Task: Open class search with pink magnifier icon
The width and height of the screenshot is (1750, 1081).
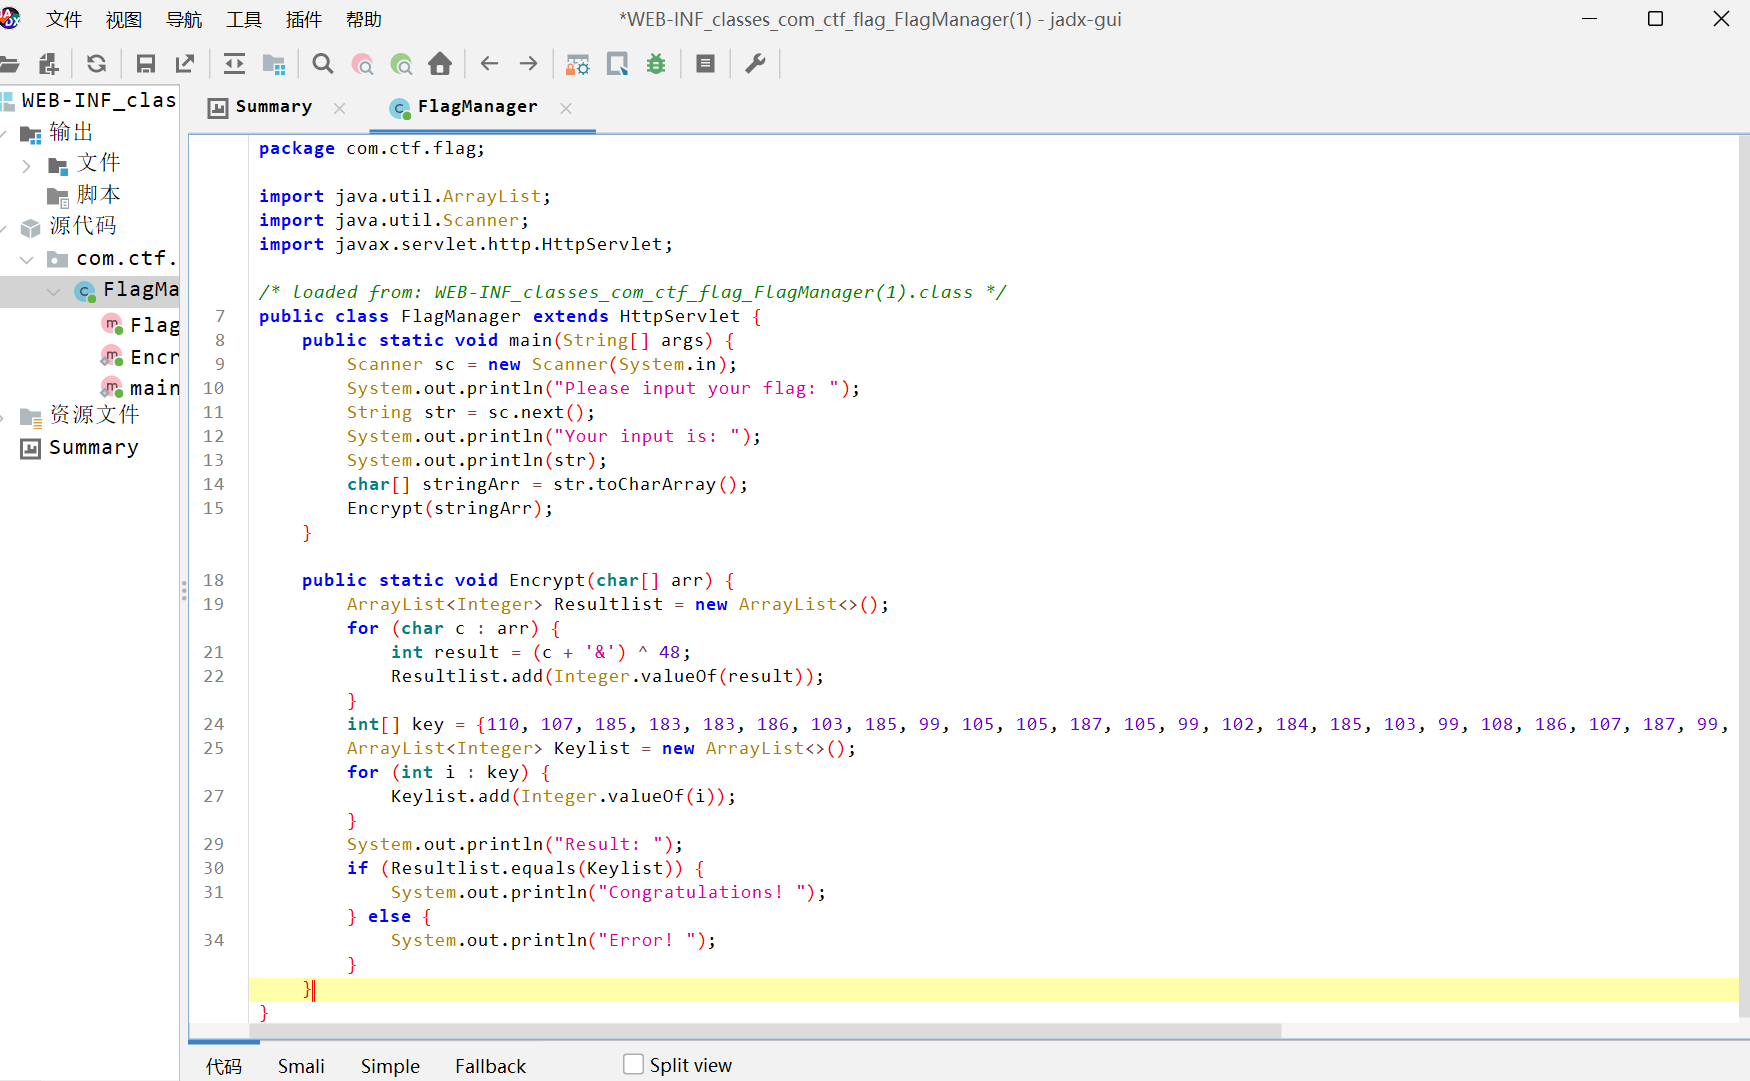Action: (x=362, y=64)
